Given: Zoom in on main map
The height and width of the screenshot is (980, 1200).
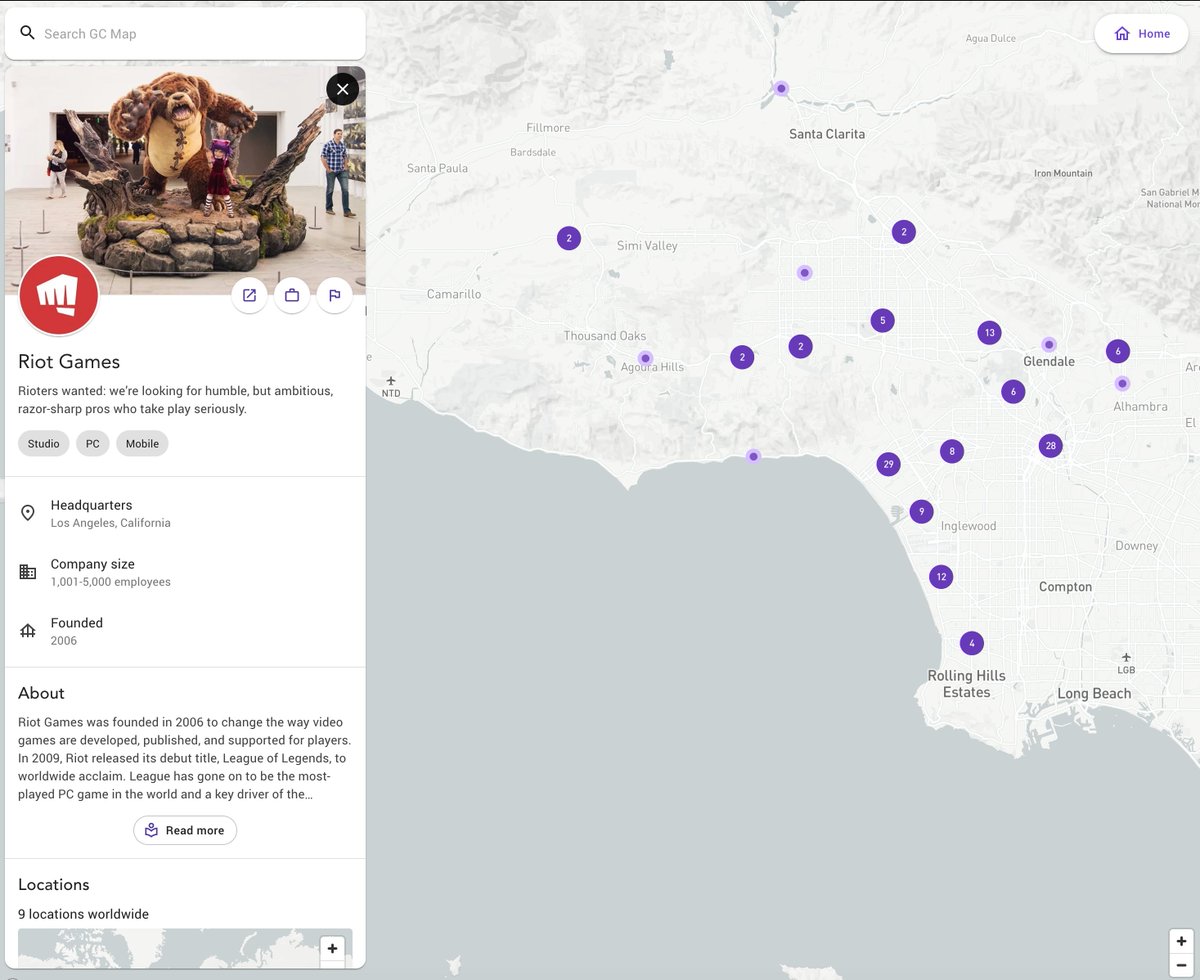Looking at the screenshot, I should (x=1181, y=941).
